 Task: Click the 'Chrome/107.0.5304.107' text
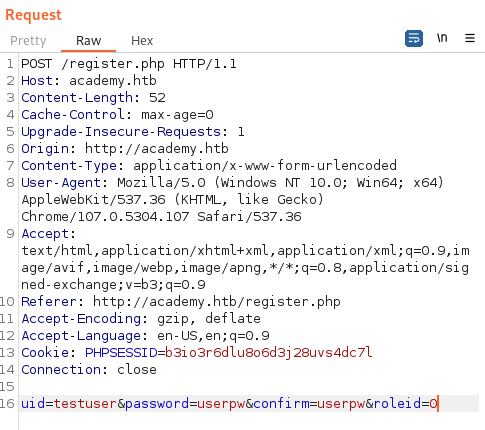coord(105,217)
